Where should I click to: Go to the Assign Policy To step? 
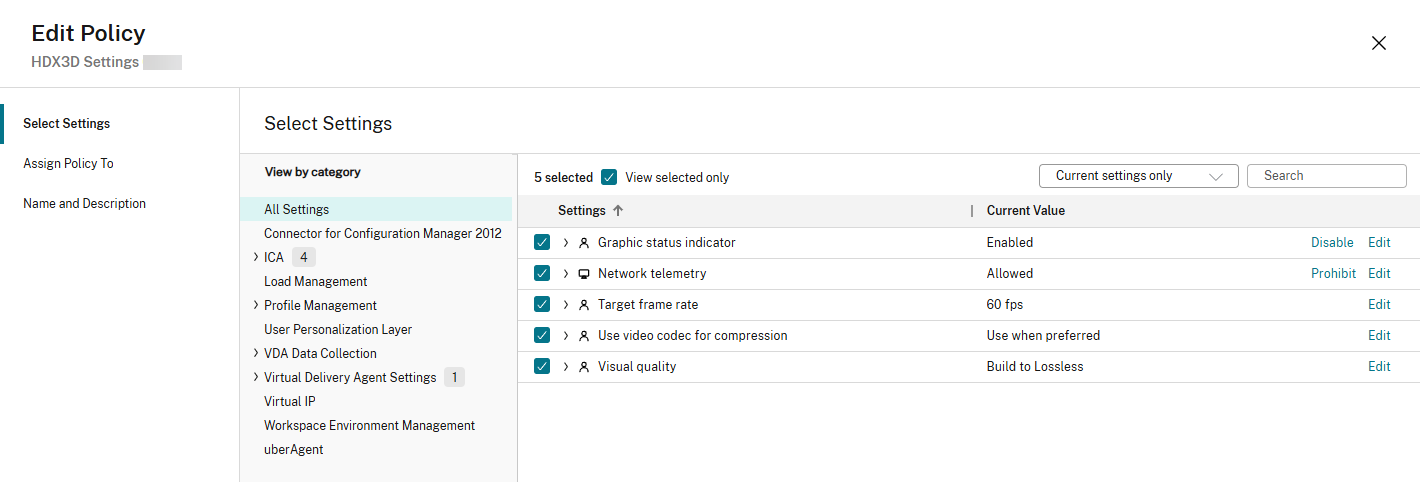point(68,164)
